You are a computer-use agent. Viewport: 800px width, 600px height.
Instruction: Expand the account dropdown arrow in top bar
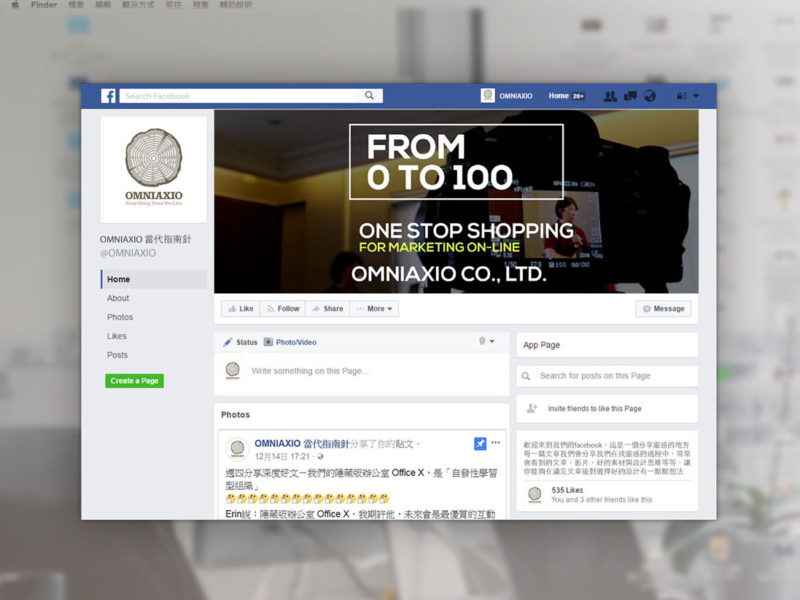696,95
